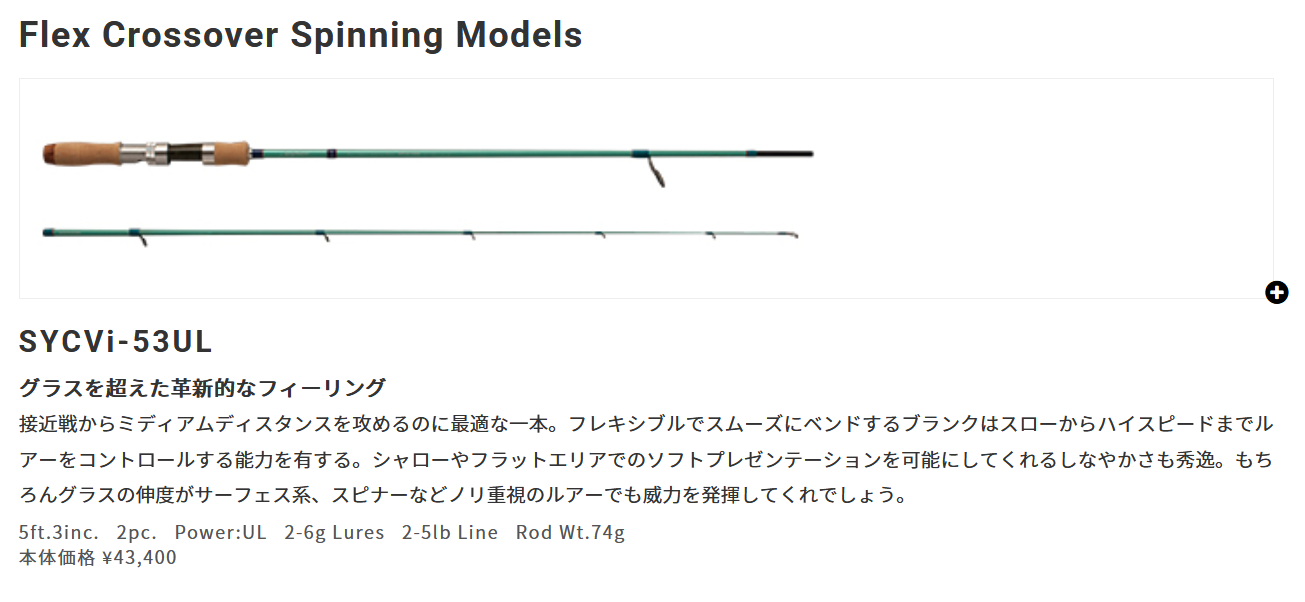Image resolution: width=1305 pixels, height=602 pixels.
Task: Click the Rod Wt.74g spec
Action: (570, 533)
